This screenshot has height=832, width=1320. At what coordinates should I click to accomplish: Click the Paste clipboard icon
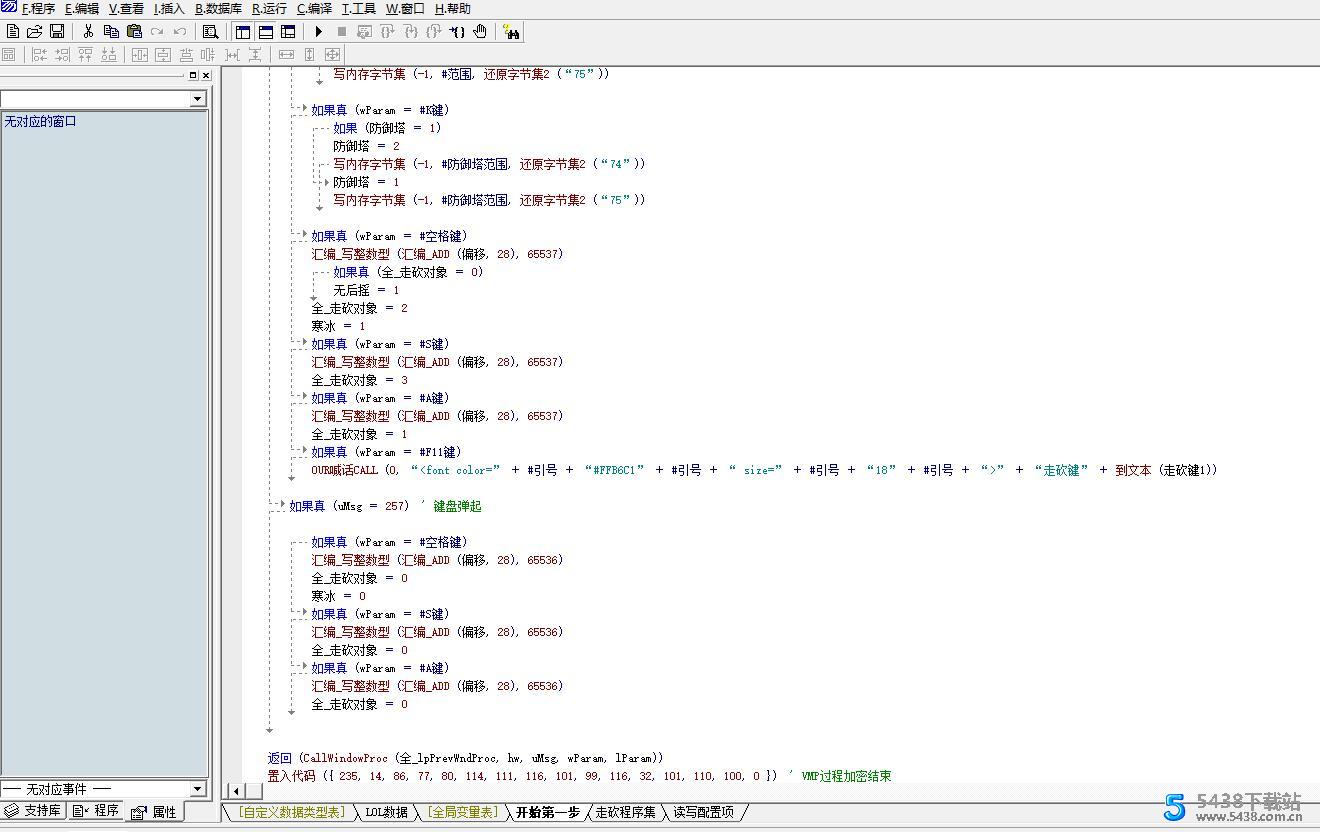(134, 32)
